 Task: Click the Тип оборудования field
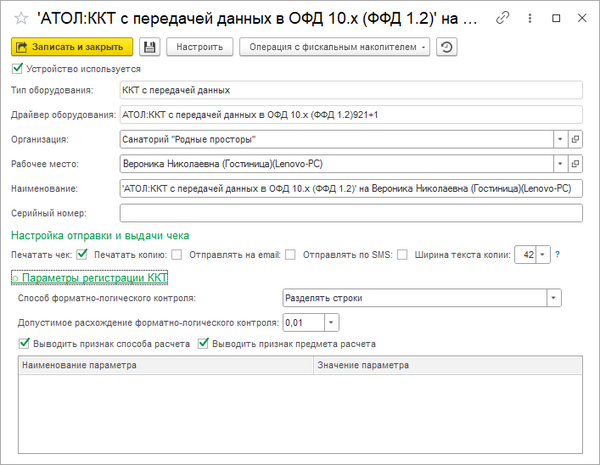click(x=351, y=90)
